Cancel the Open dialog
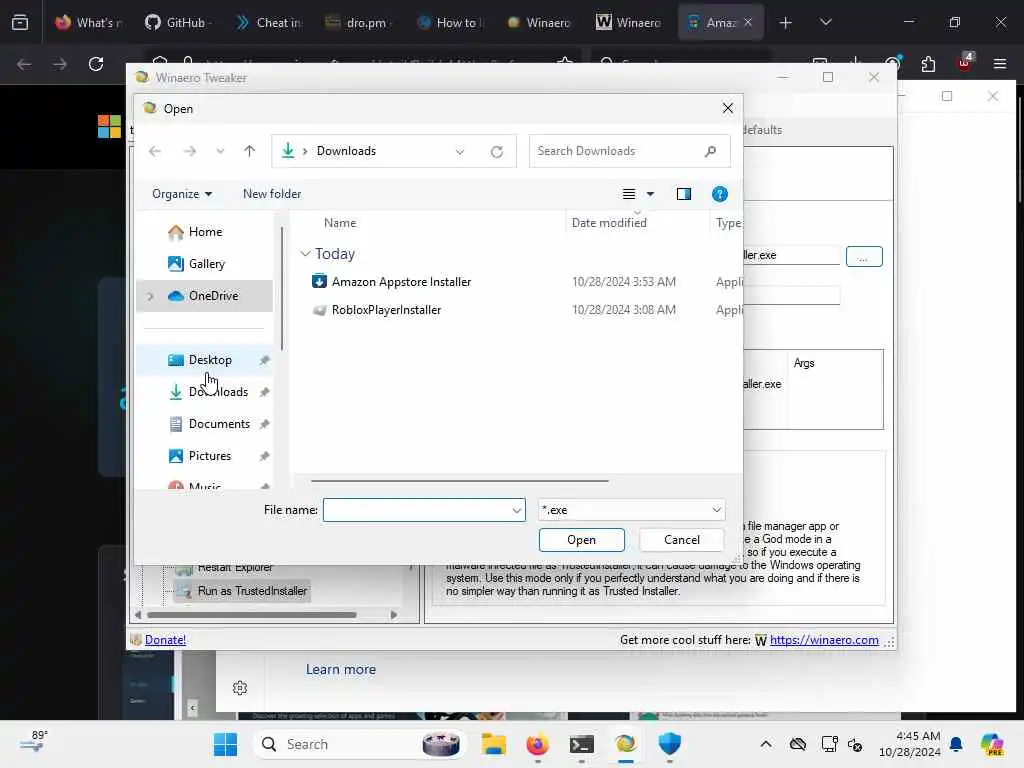This screenshot has width=1024, height=768. pyautogui.click(x=681, y=540)
